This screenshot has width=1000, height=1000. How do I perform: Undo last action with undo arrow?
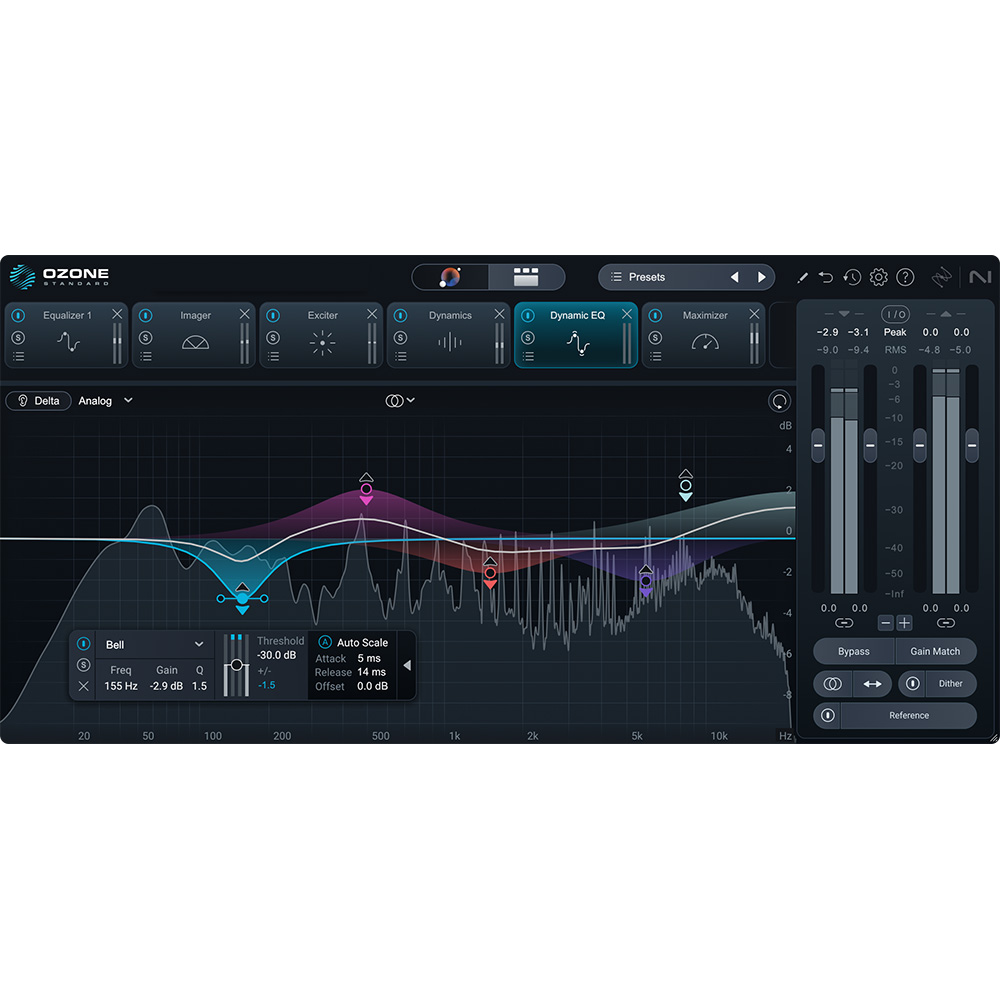(x=826, y=277)
